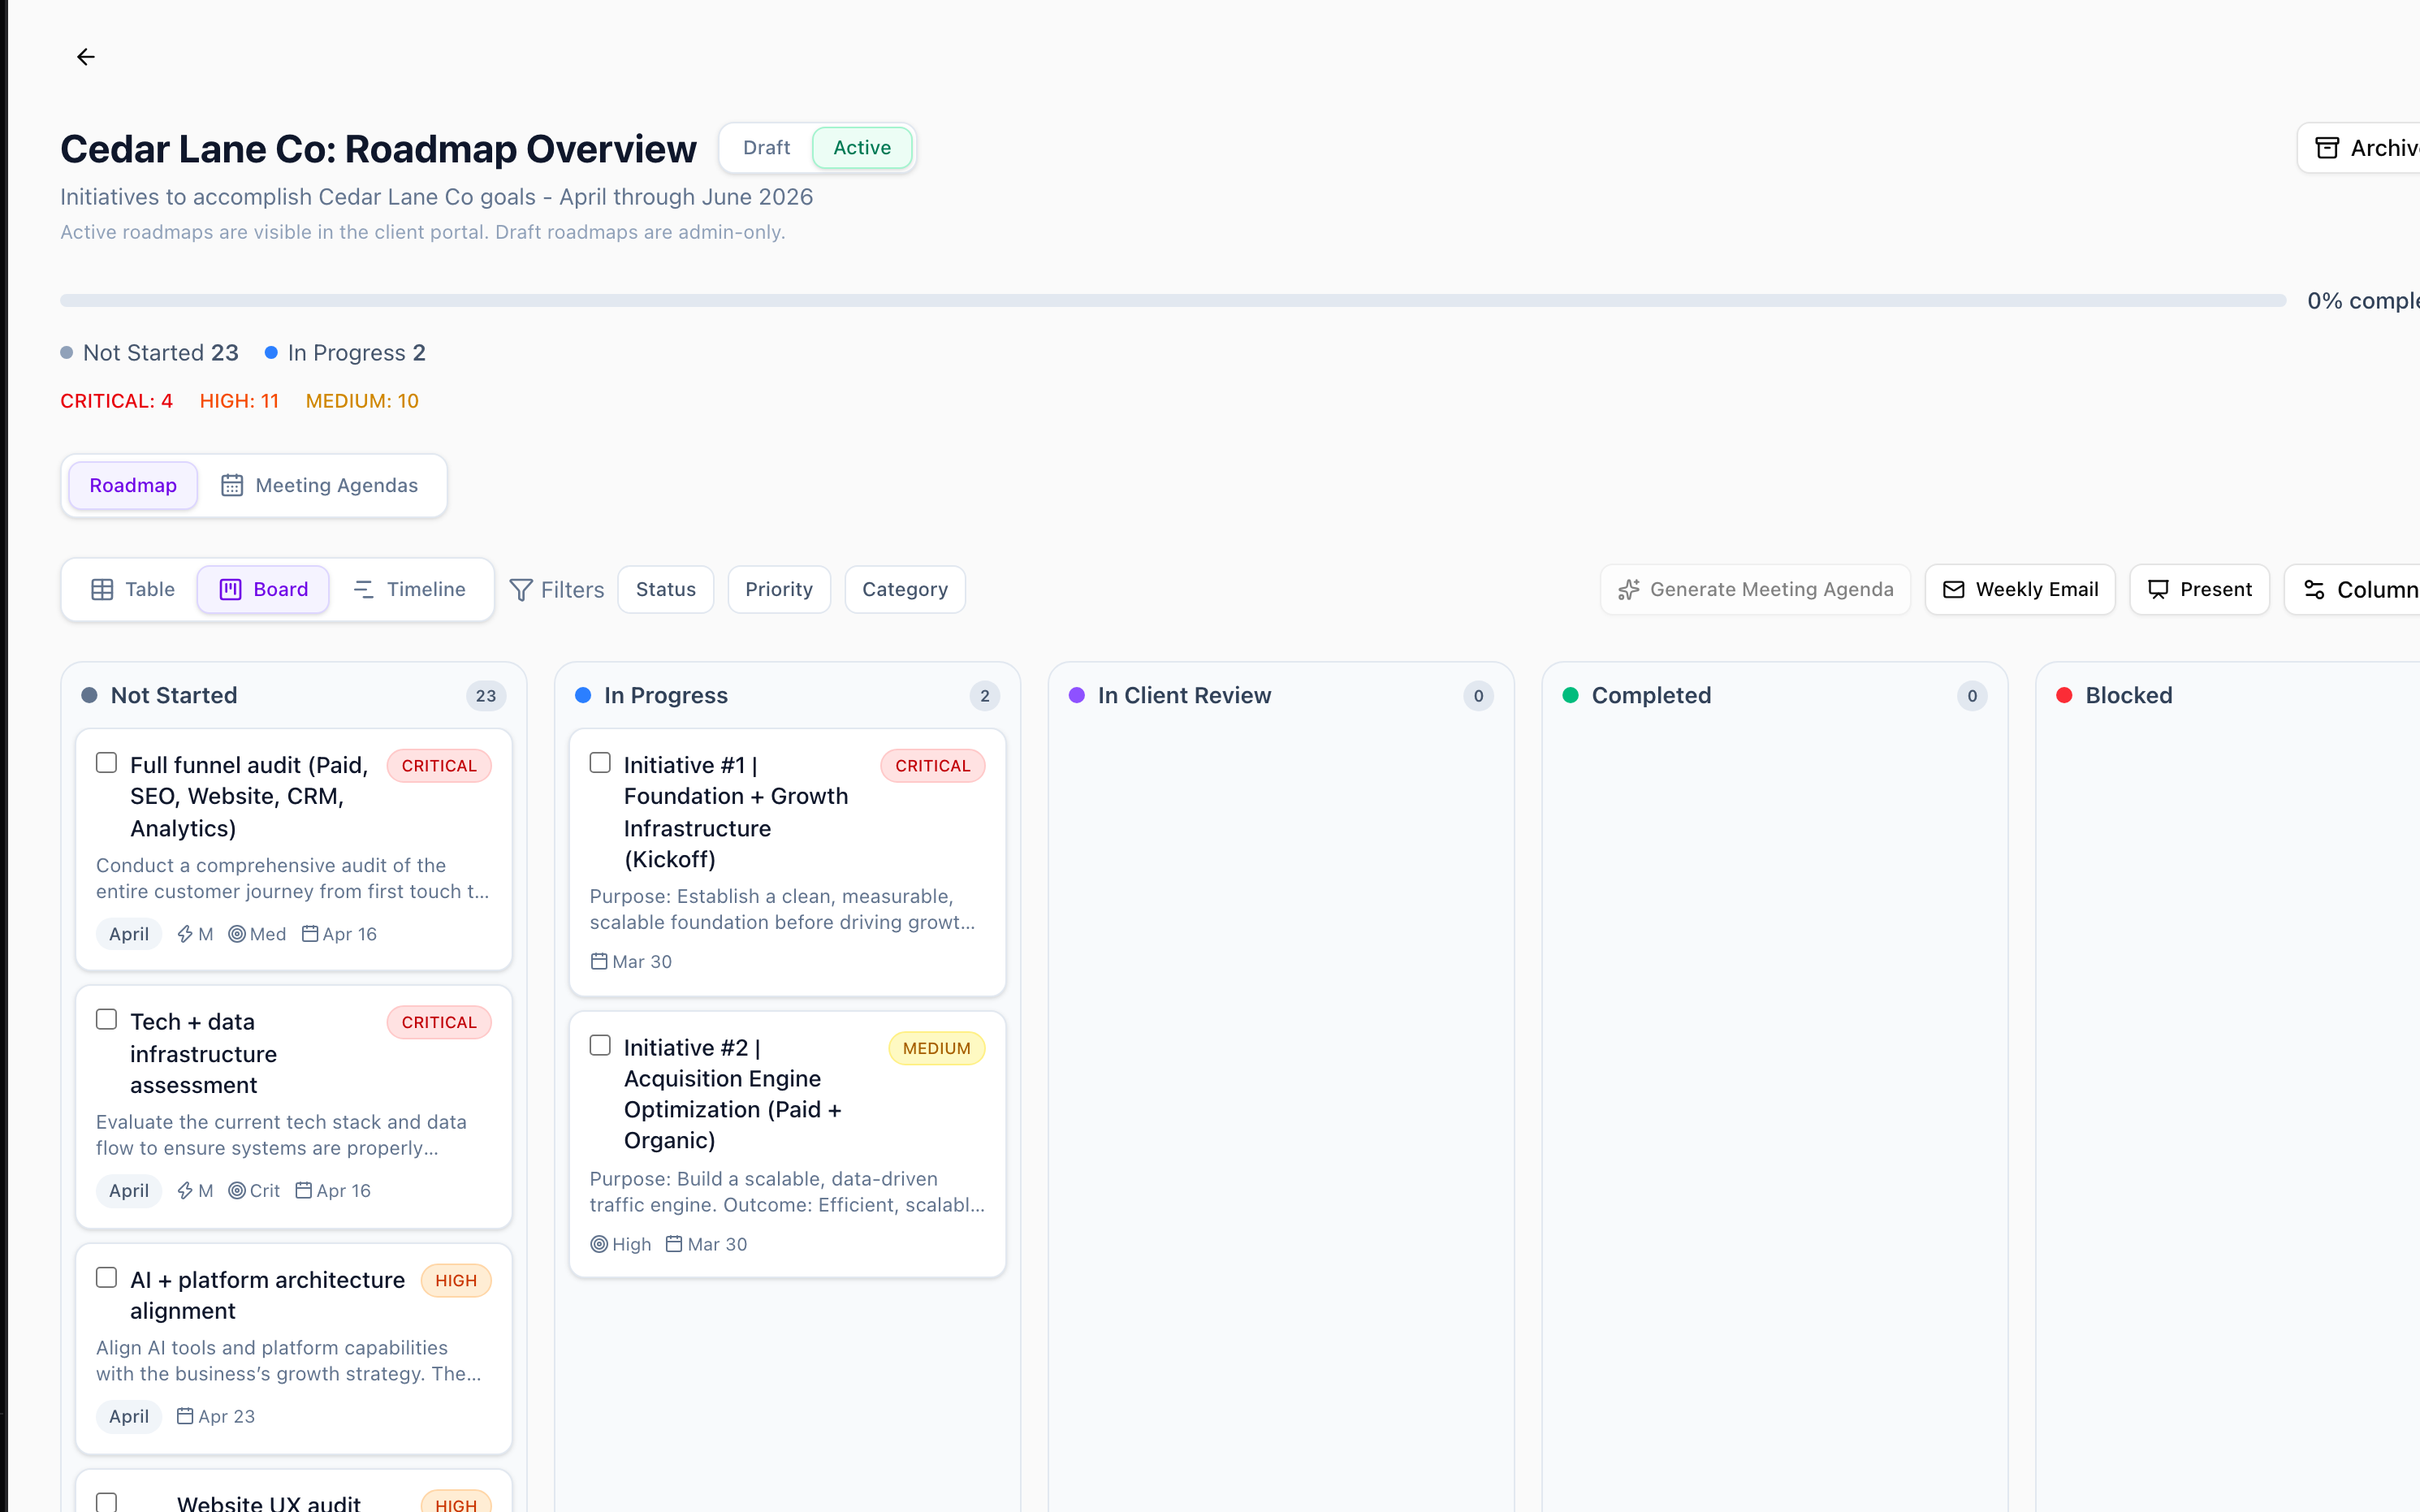Click the funnel Filters icon

tap(520, 590)
